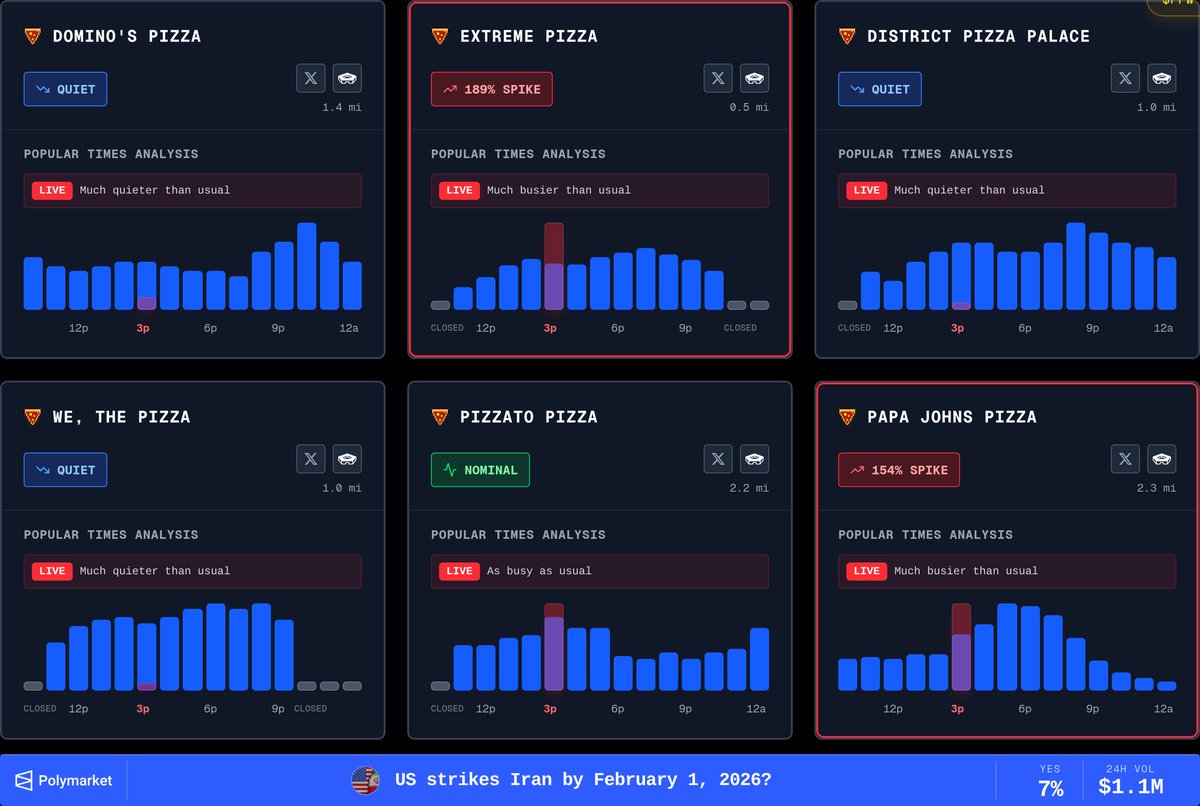
Task: Click the Papa Johns Pizza card title
Action: [x=951, y=417]
